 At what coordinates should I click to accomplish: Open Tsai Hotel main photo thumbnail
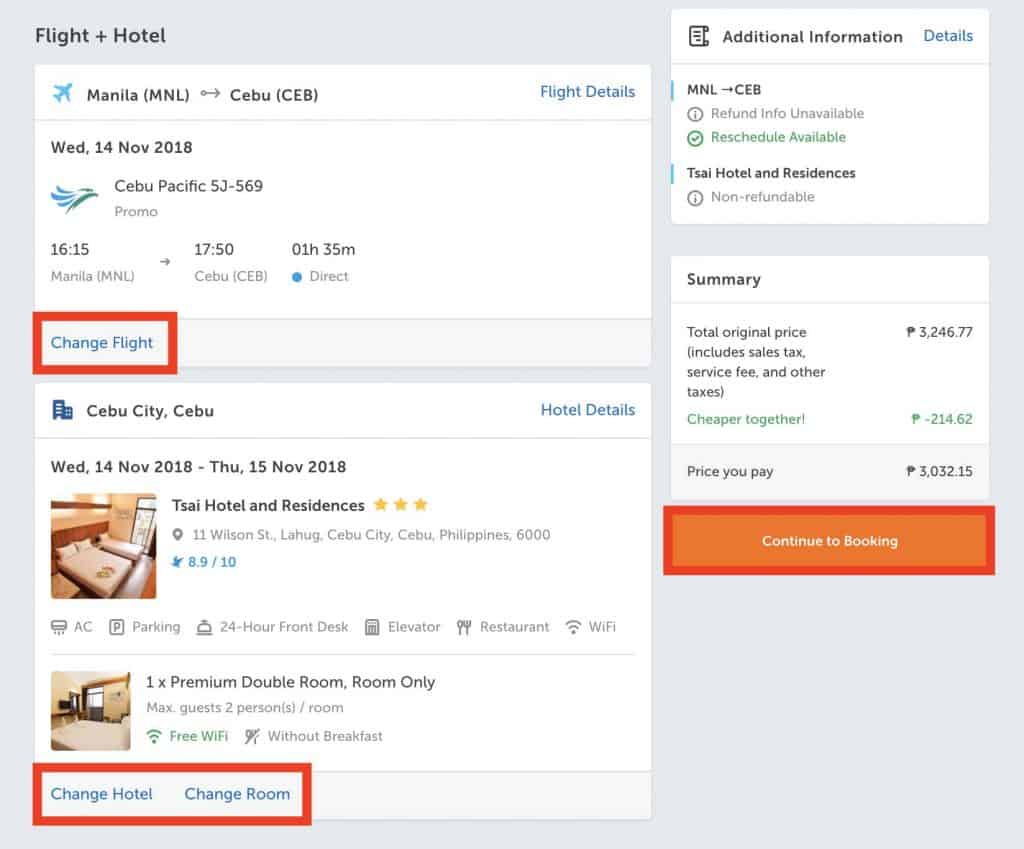coord(104,546)
